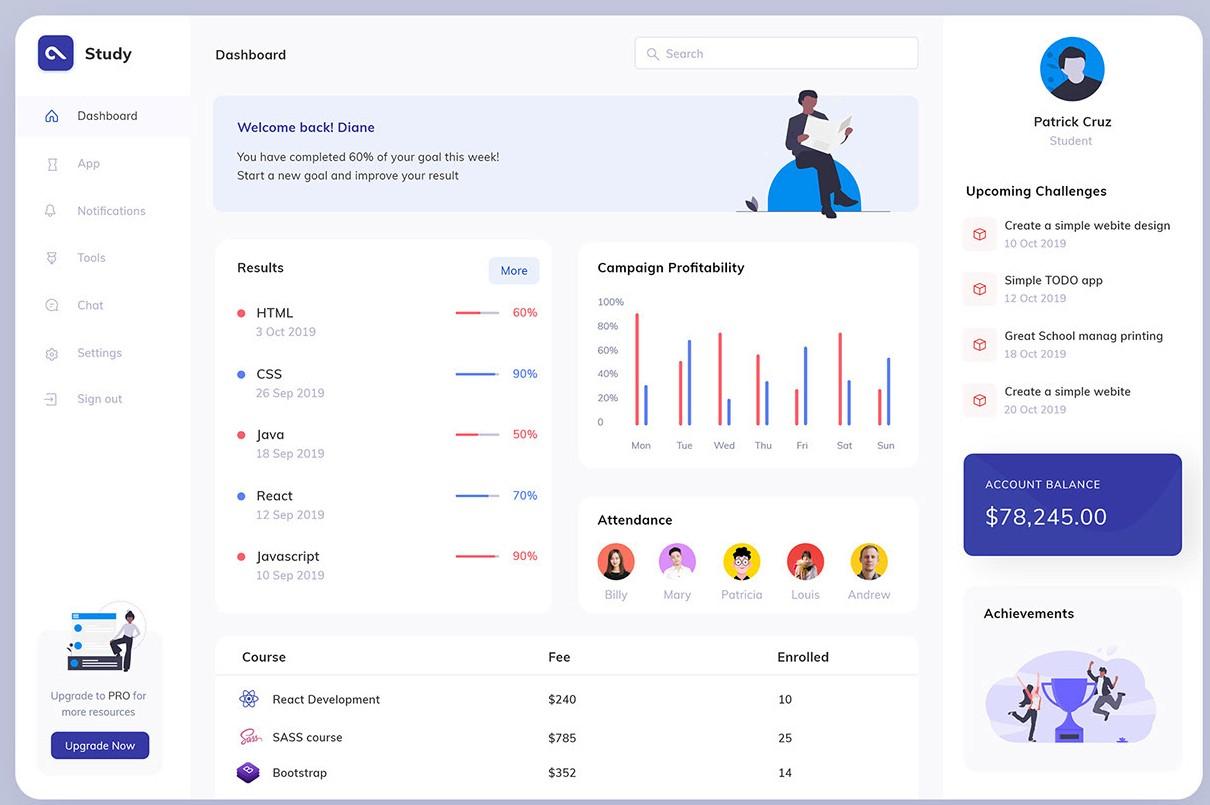Click the Bootstrap course icon

[x=248, y=773]
